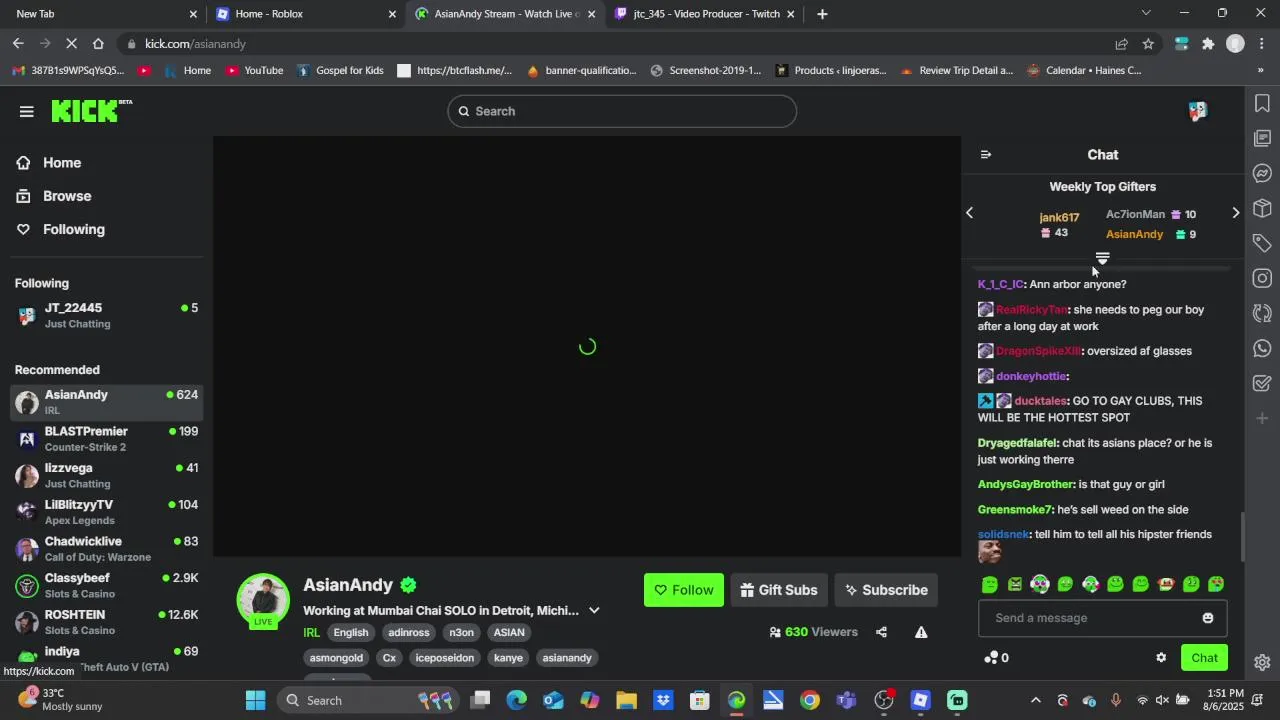
Task: Open WhatsApp in browser sidebar
Action: (x=1262, y=349)
